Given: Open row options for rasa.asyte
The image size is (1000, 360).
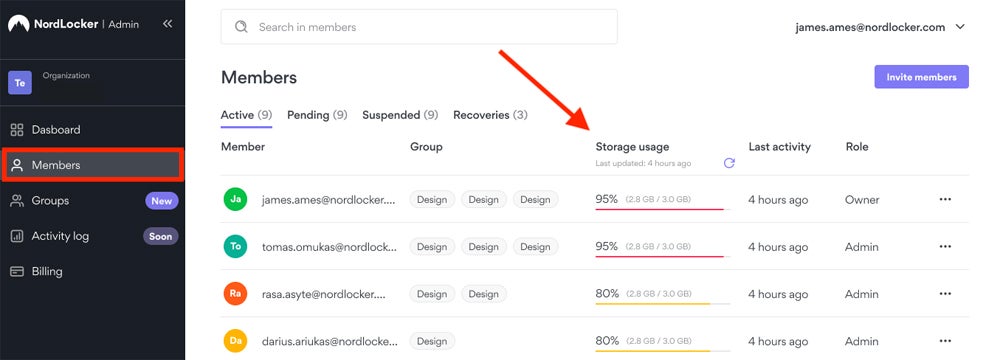Looking at the screenshot, I should pyautogui.click(x=945, y=294).
